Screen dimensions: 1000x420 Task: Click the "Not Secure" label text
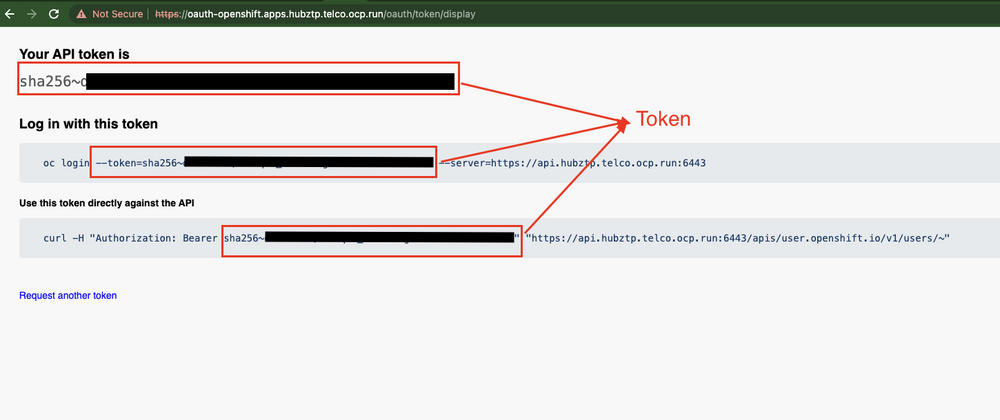pos(117,15)
